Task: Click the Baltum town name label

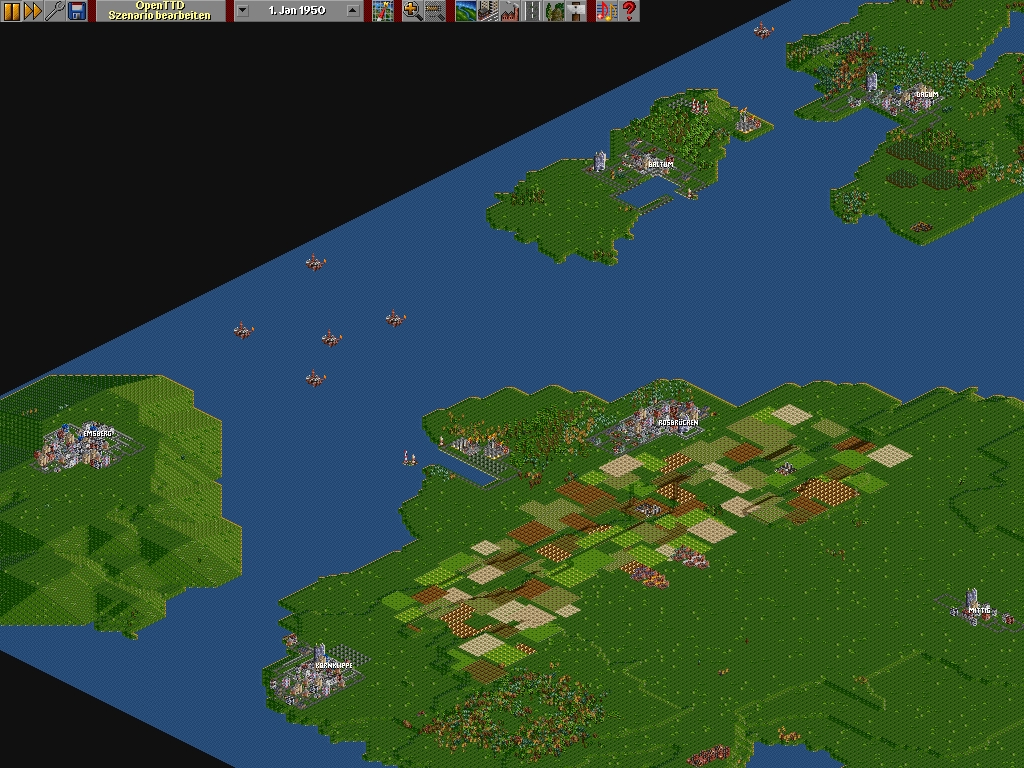Action: (660, 164)
